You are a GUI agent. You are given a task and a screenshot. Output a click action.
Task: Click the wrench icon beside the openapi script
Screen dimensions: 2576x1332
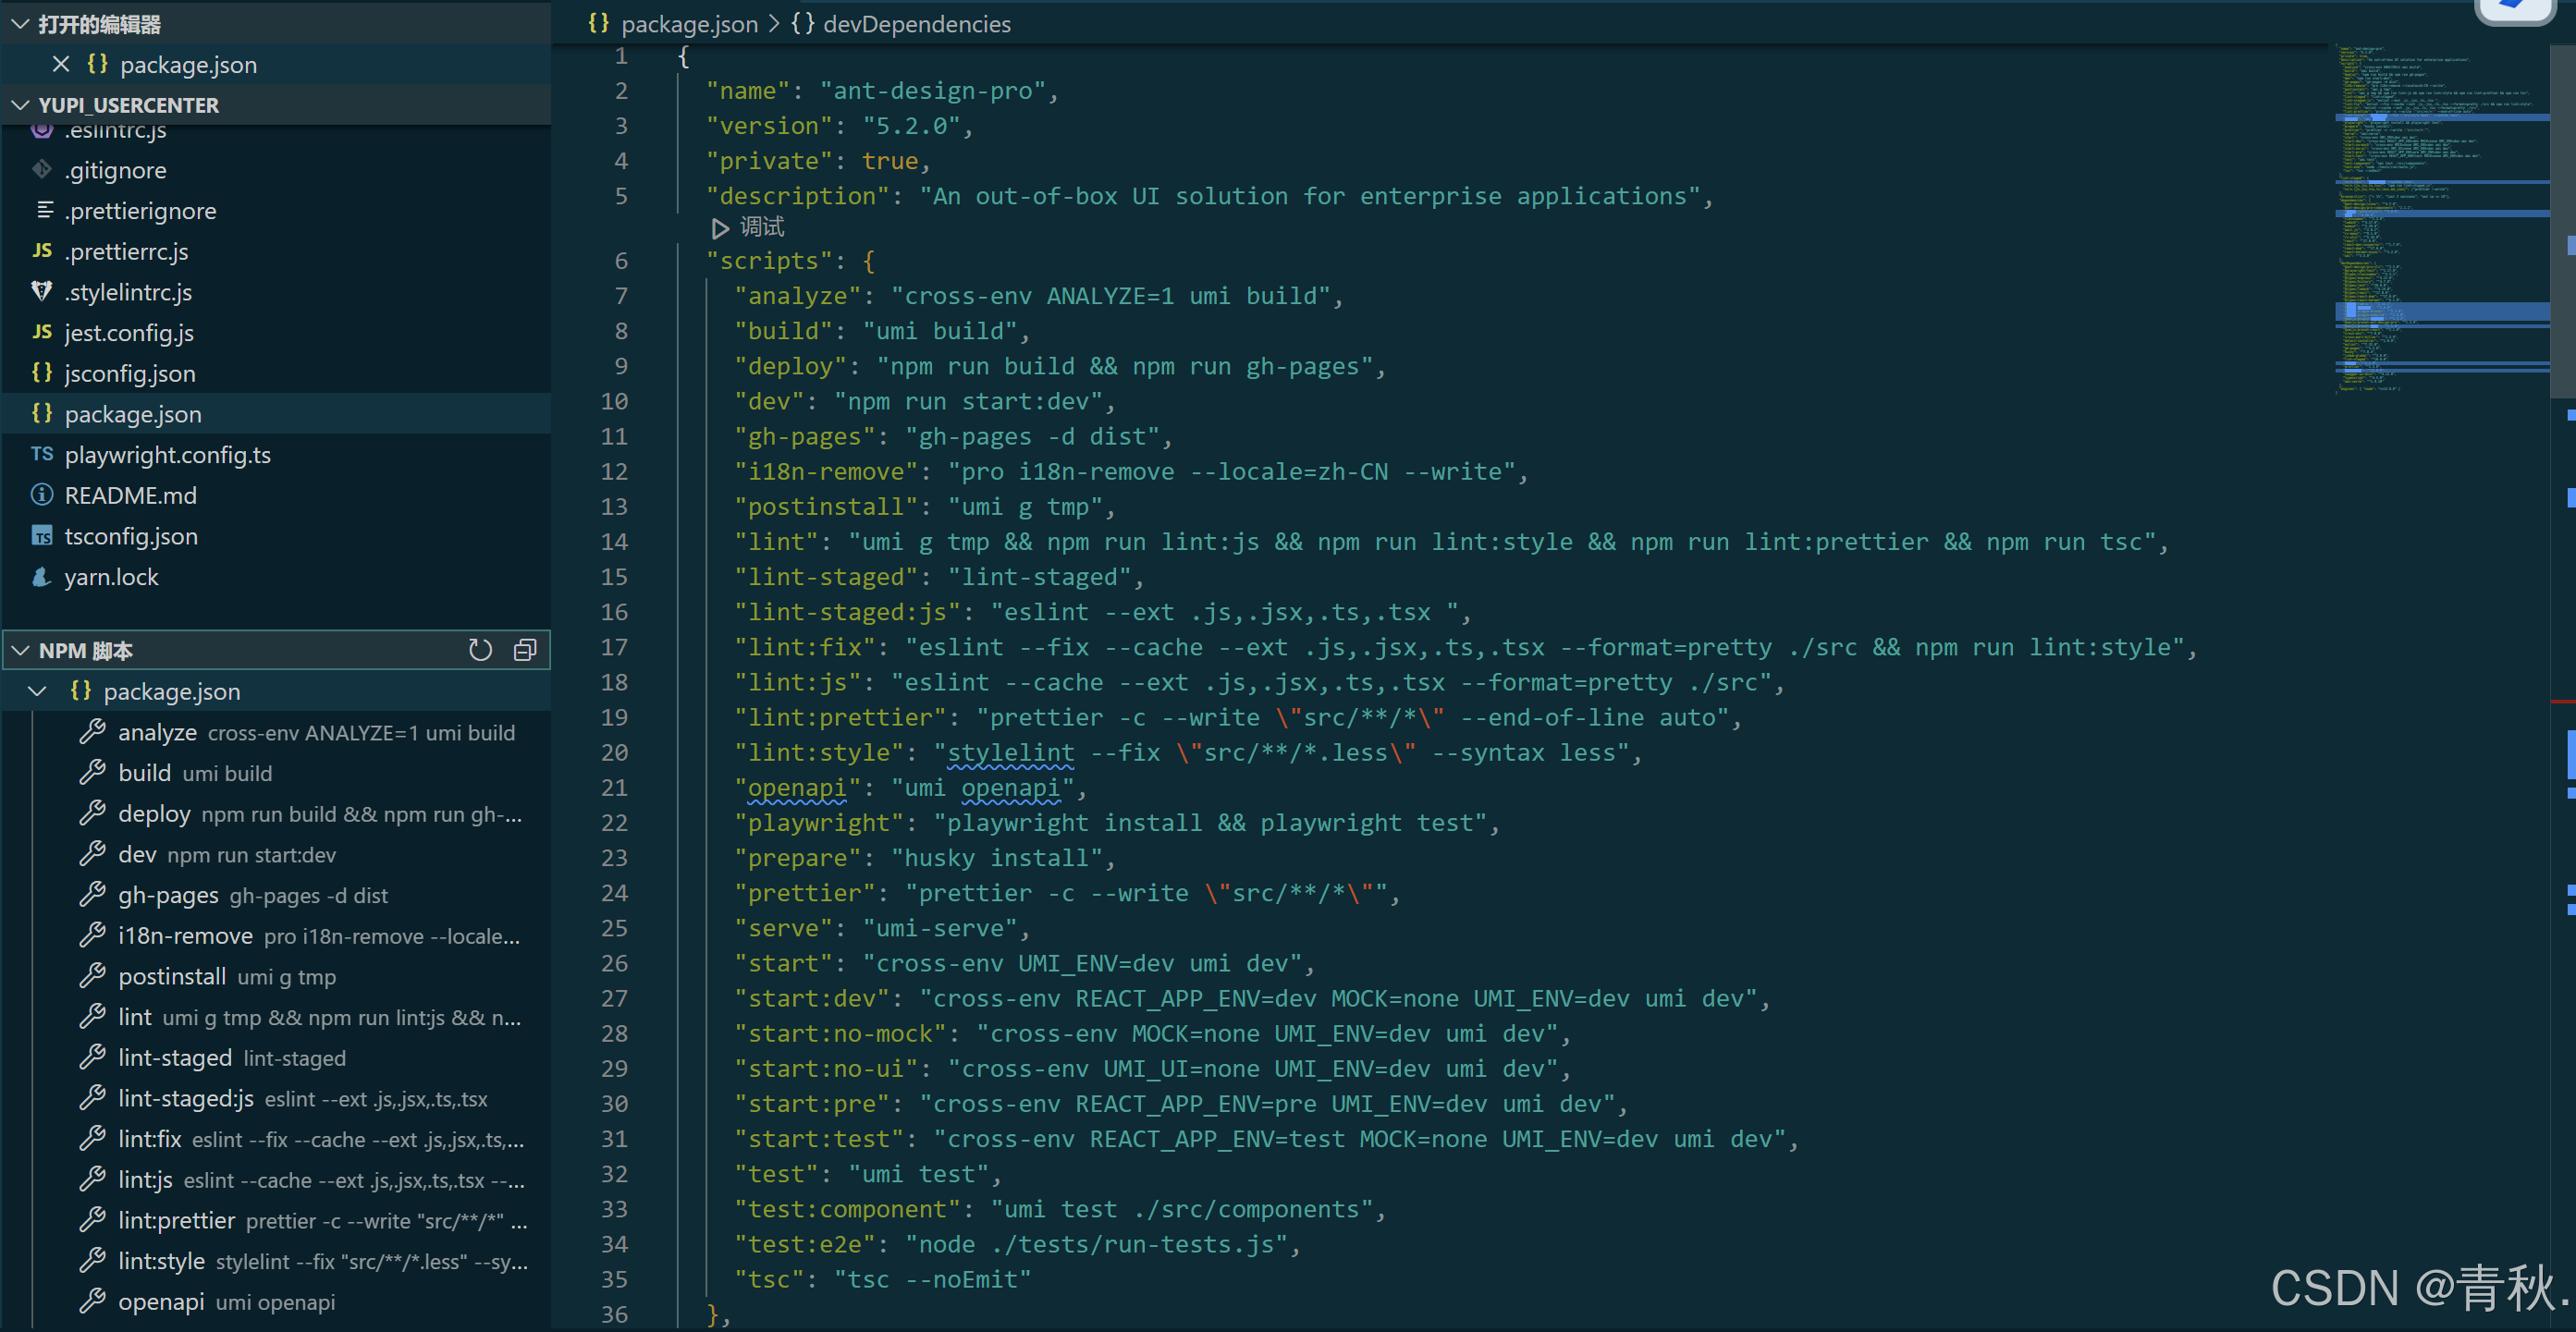point(92,1301)
